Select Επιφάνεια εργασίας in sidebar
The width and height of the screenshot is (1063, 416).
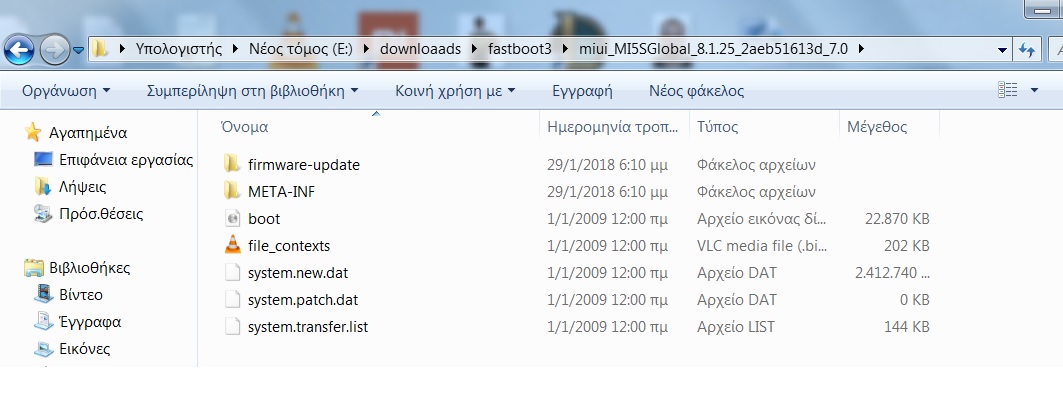pos(125,159)
